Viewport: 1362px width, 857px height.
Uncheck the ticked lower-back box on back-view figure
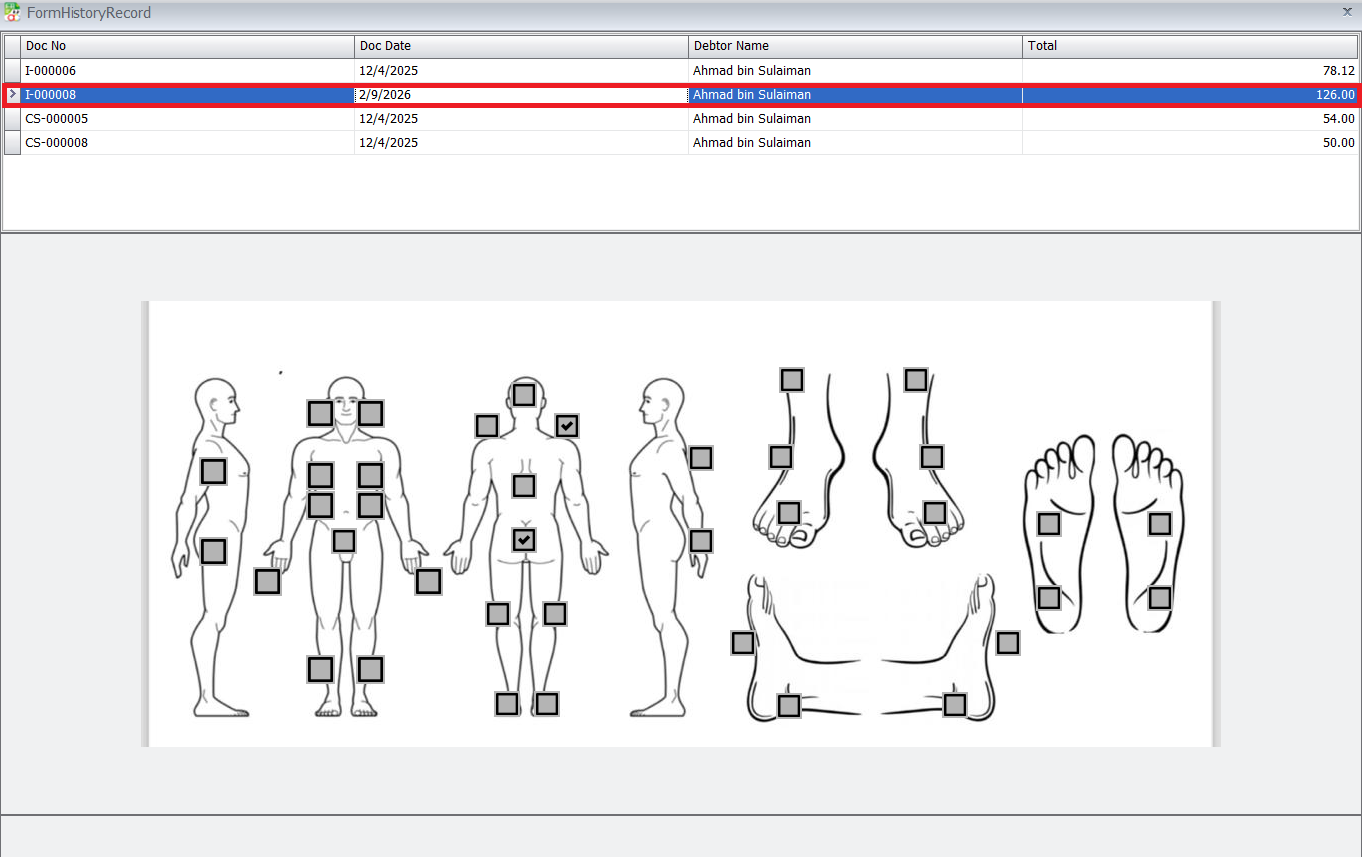point(524,540)
